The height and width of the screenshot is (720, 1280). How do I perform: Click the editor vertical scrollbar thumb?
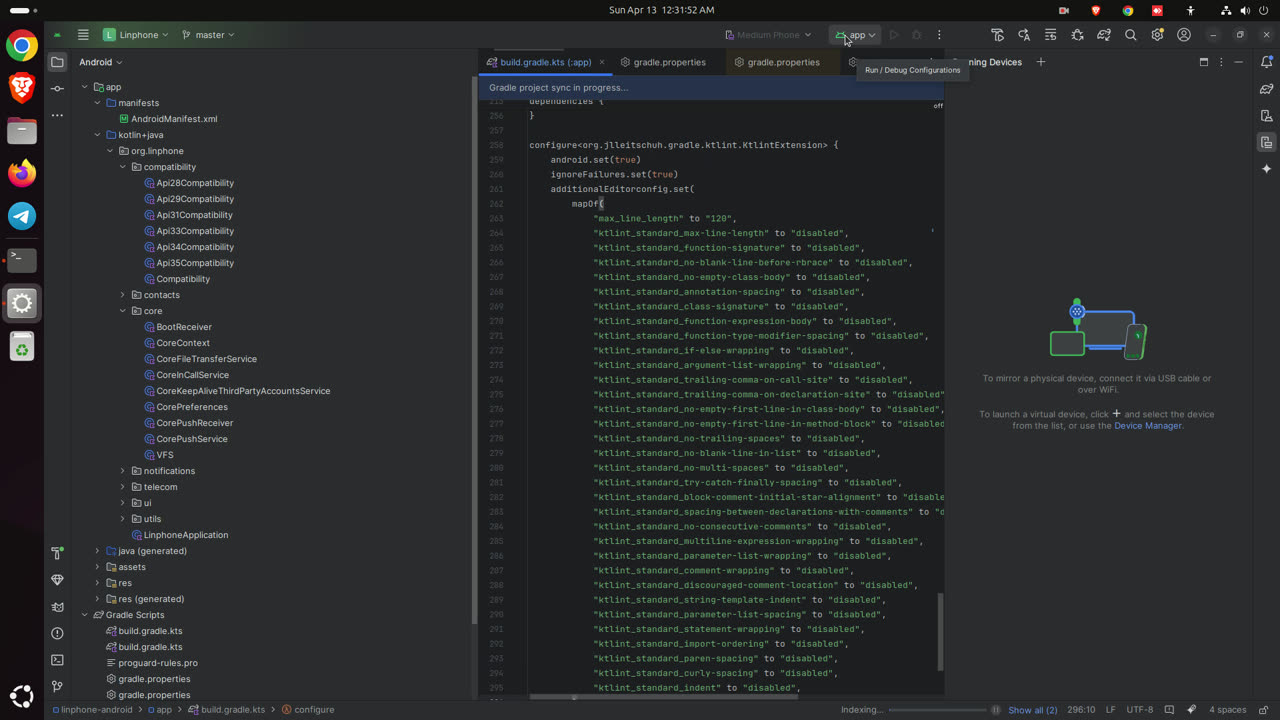(939, 632)
